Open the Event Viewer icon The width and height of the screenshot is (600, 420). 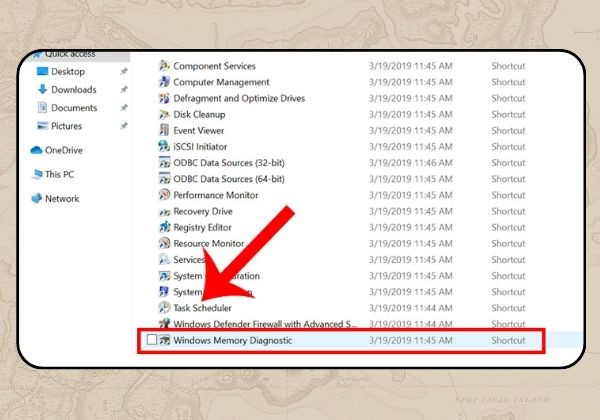click(164, 130)
